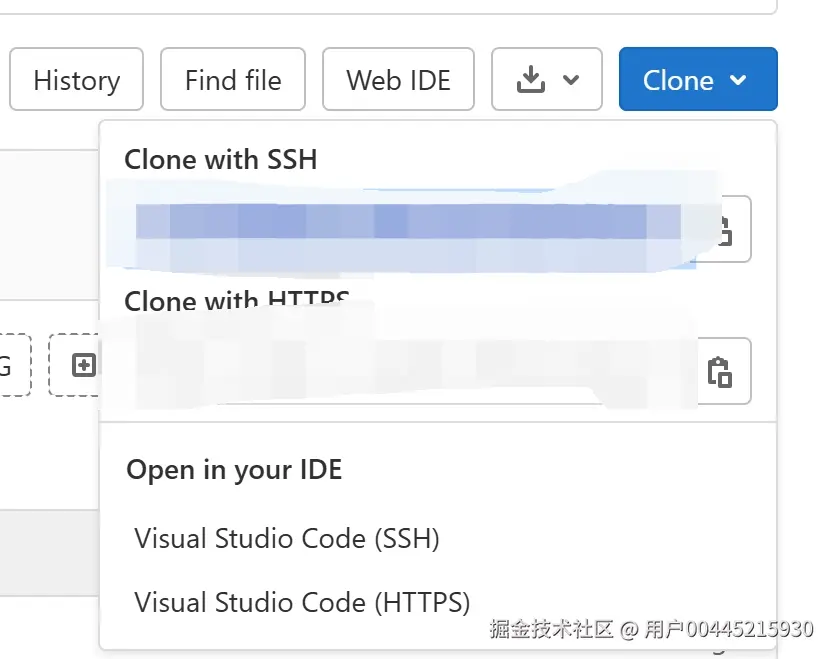The width and height of the screenshot is (832, 659).
Task: Open the commit History
Action: point(76,80)
